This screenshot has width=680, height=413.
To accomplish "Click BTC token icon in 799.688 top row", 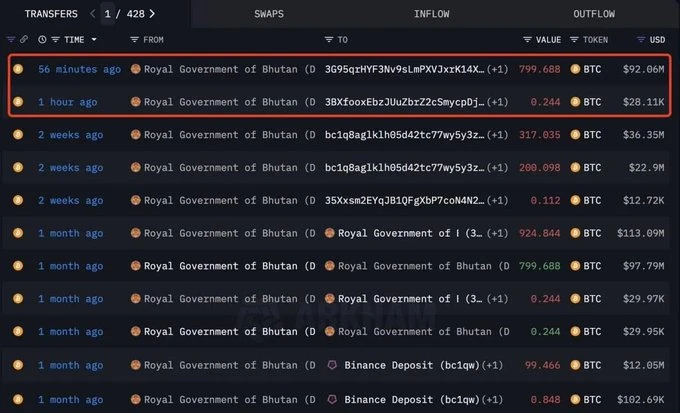I will (x=574, y=70).
